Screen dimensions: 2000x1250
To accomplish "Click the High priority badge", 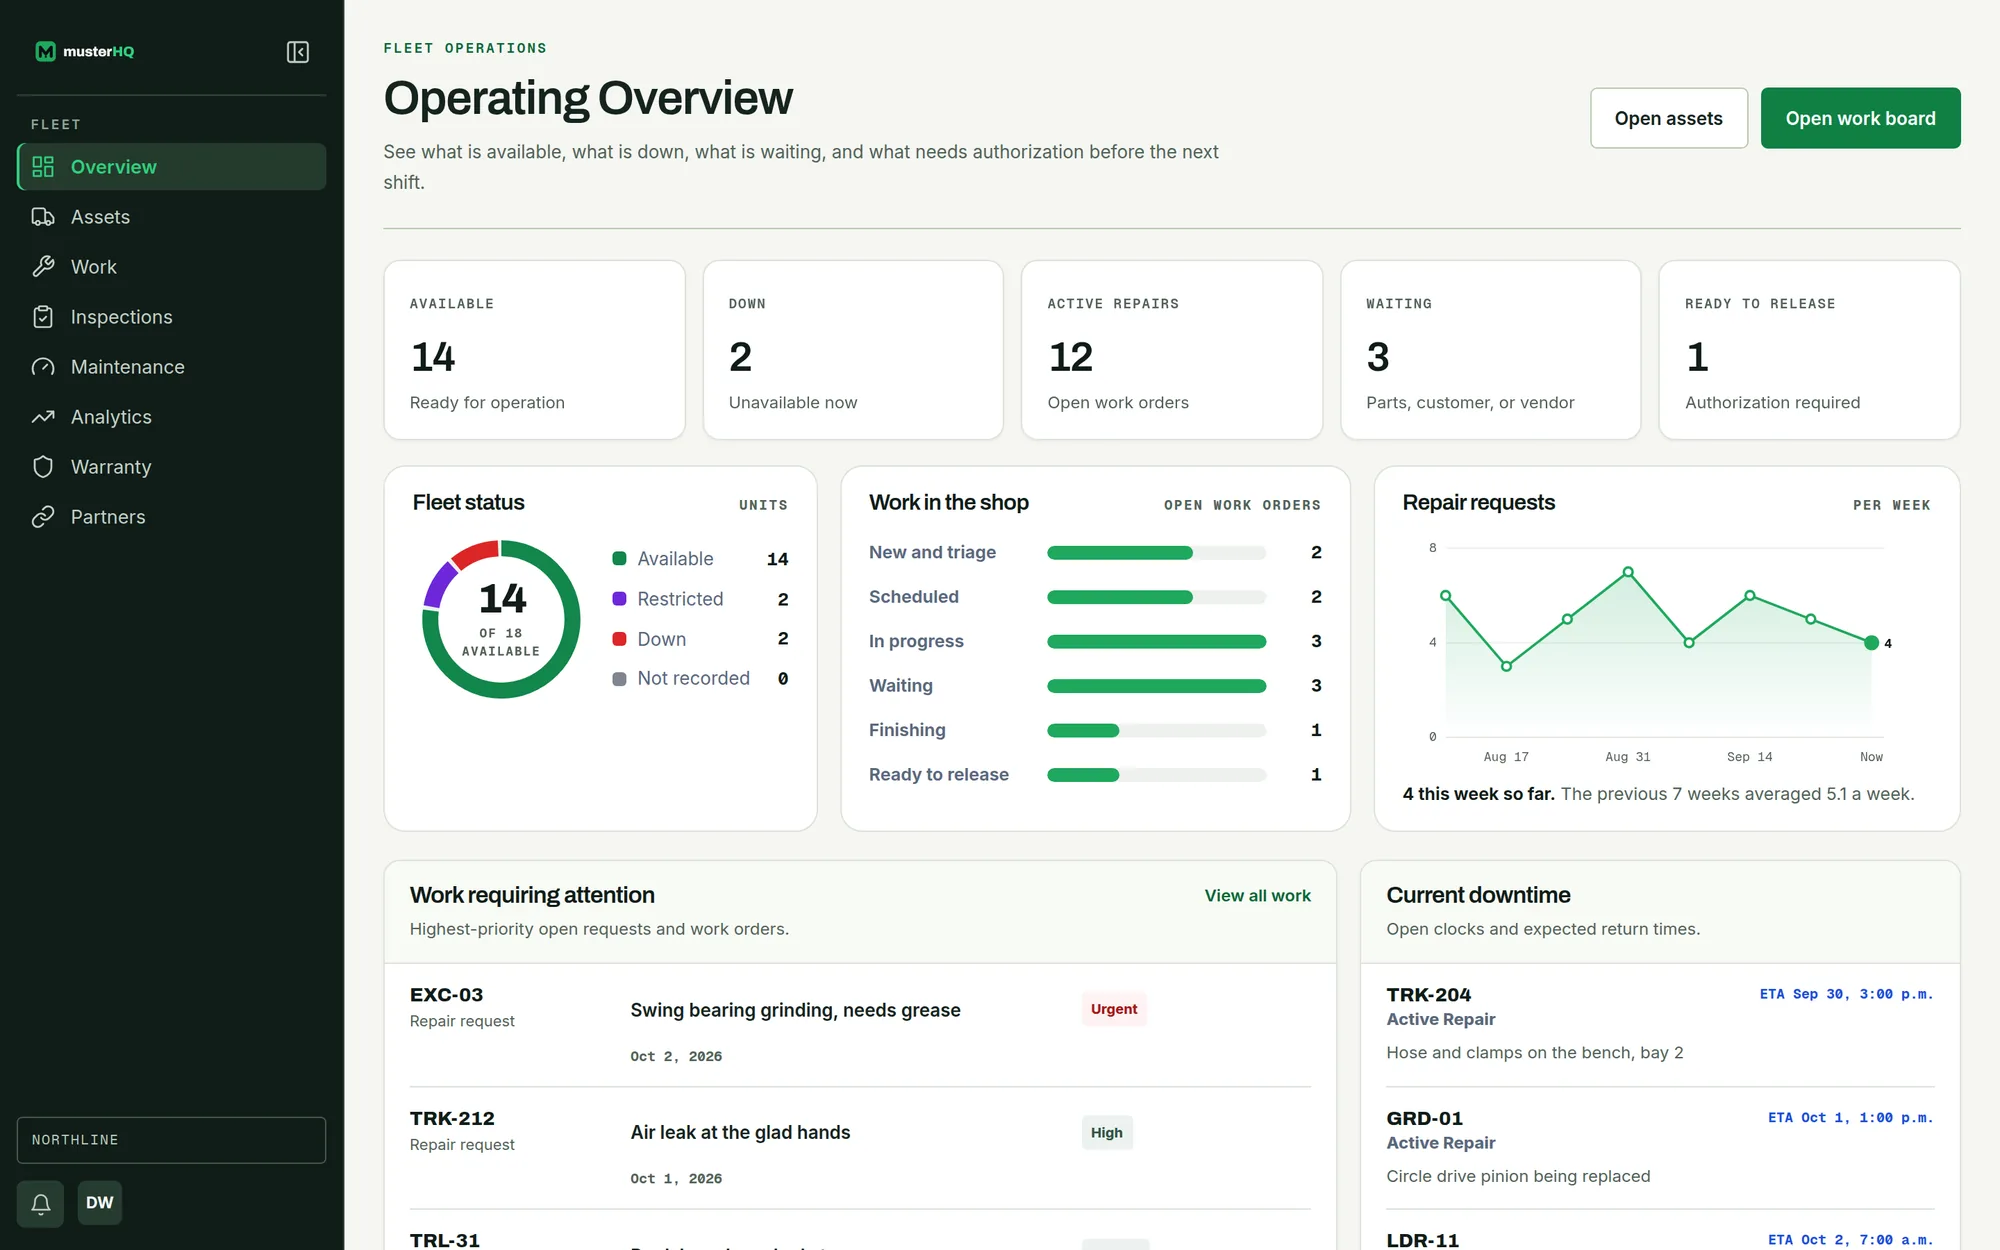I will [1106, 1133].
